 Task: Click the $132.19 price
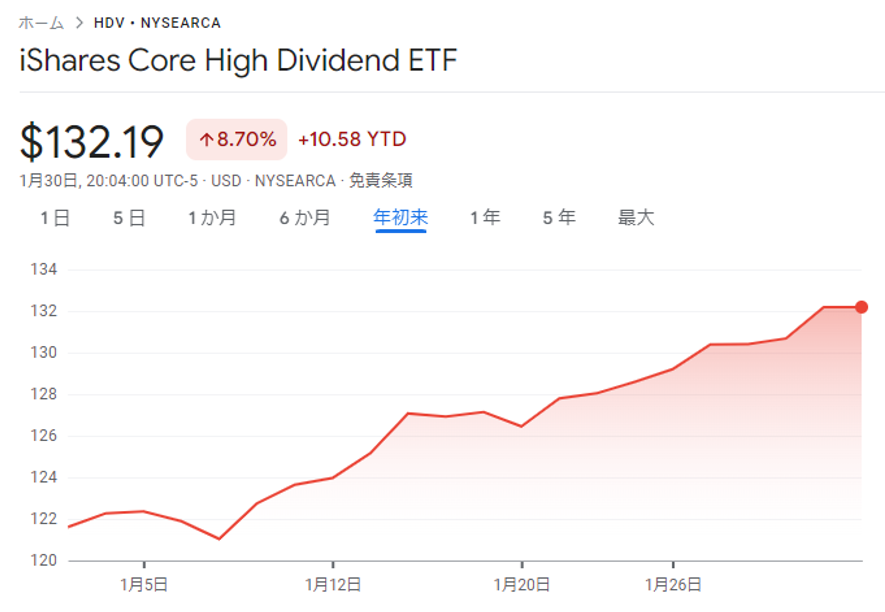tap(92, 142)
